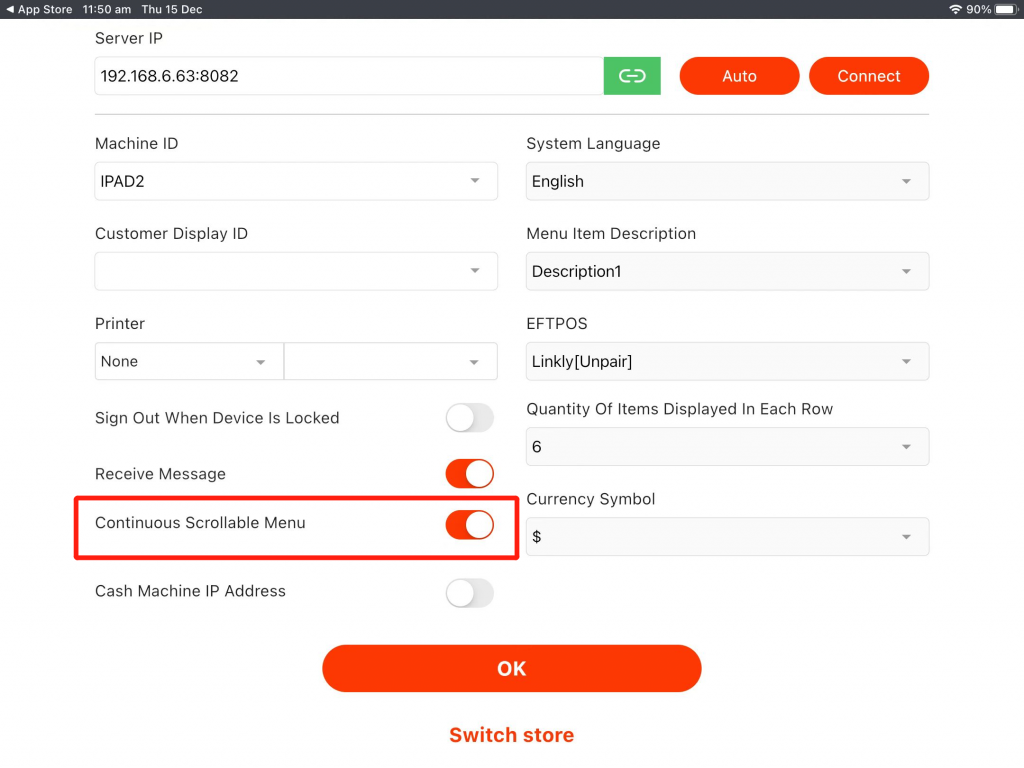Tap the battery indicator icon

[x=1005, y=9]
